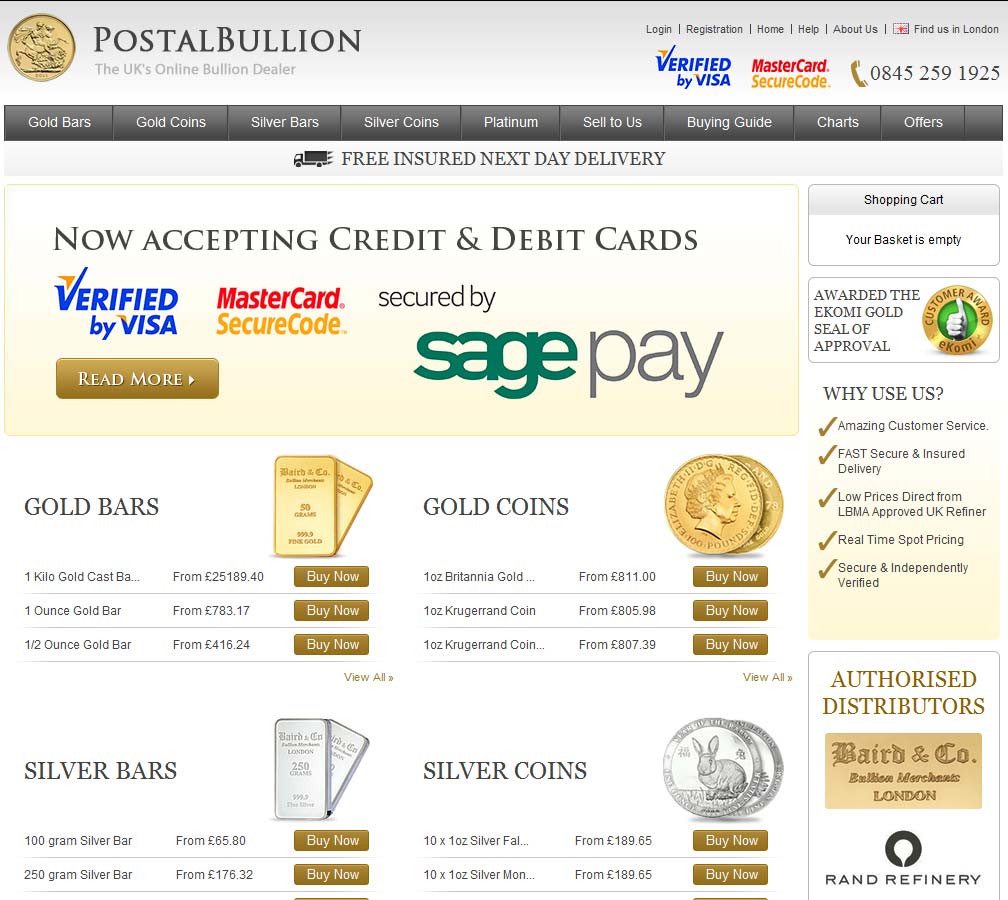Click the MasterCard SecureCode logo in the header
The image size is (1008, 900).
point(790,73)
